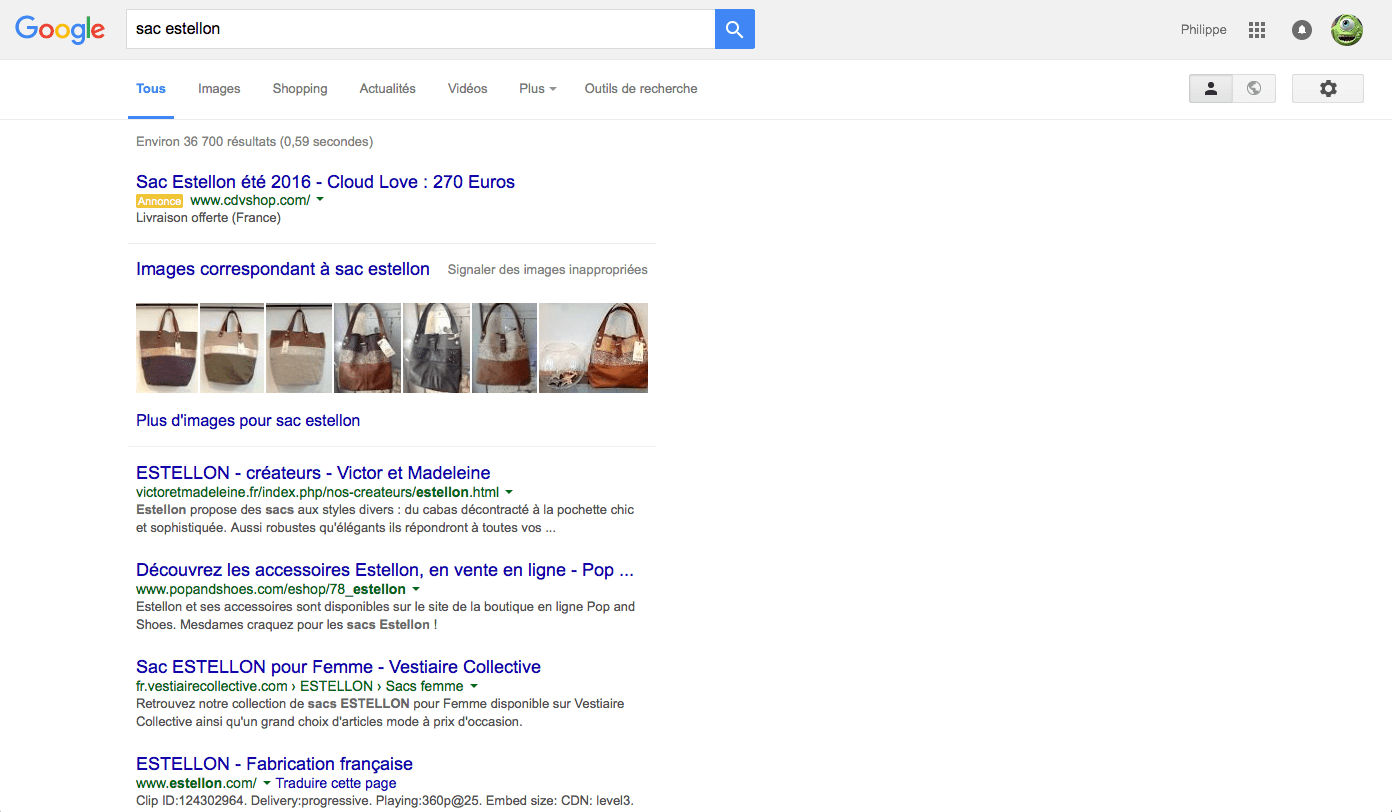The width and height of the screenshot is (1392, 812).
Task: Click the Annonce label badge
Action: click(160, 201)
